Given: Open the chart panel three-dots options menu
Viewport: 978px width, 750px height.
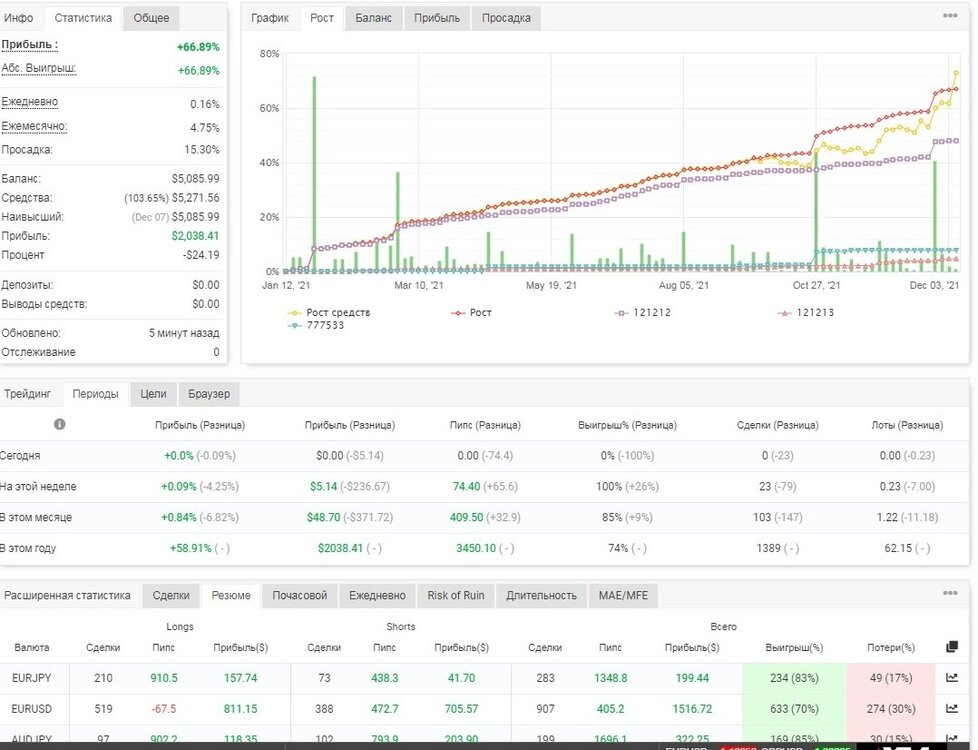Looking at the screenshot, I should tap(950, 16).
